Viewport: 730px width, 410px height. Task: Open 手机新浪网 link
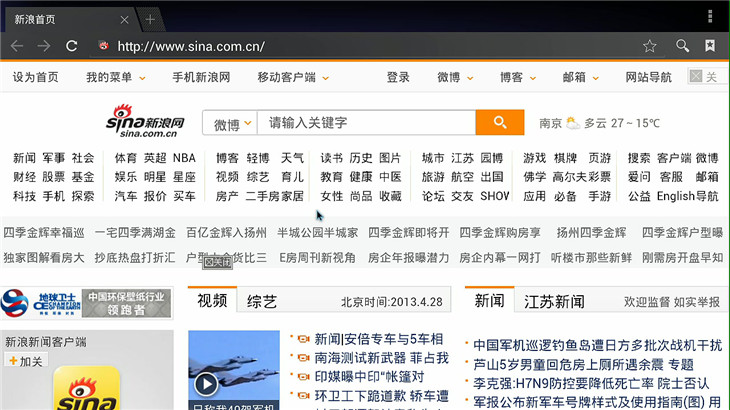(x=201, y=77)
